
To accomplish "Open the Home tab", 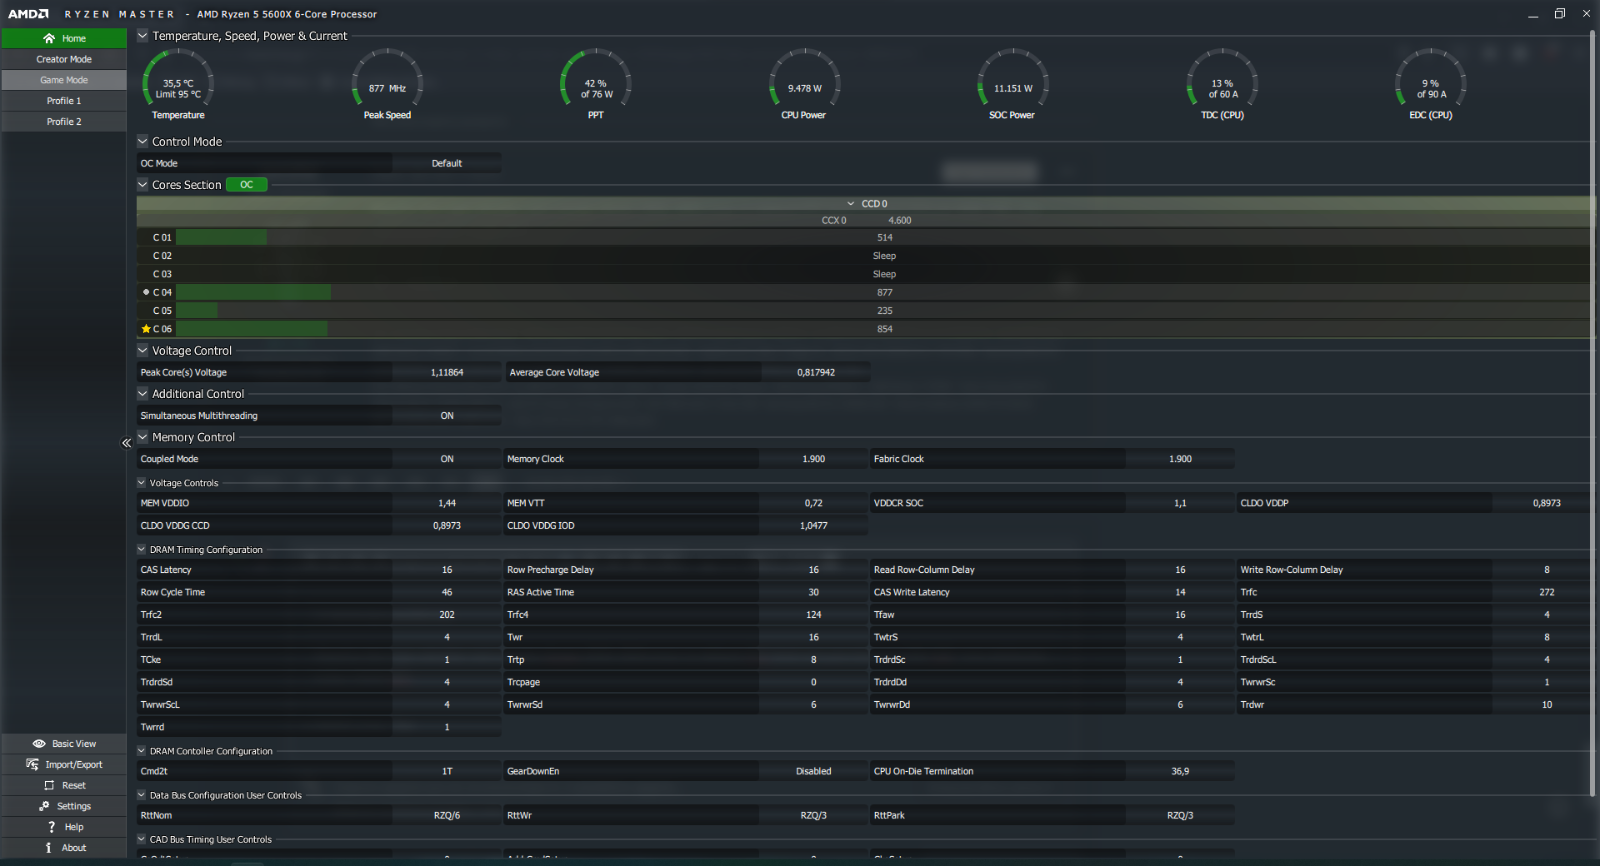I will 64,38.
